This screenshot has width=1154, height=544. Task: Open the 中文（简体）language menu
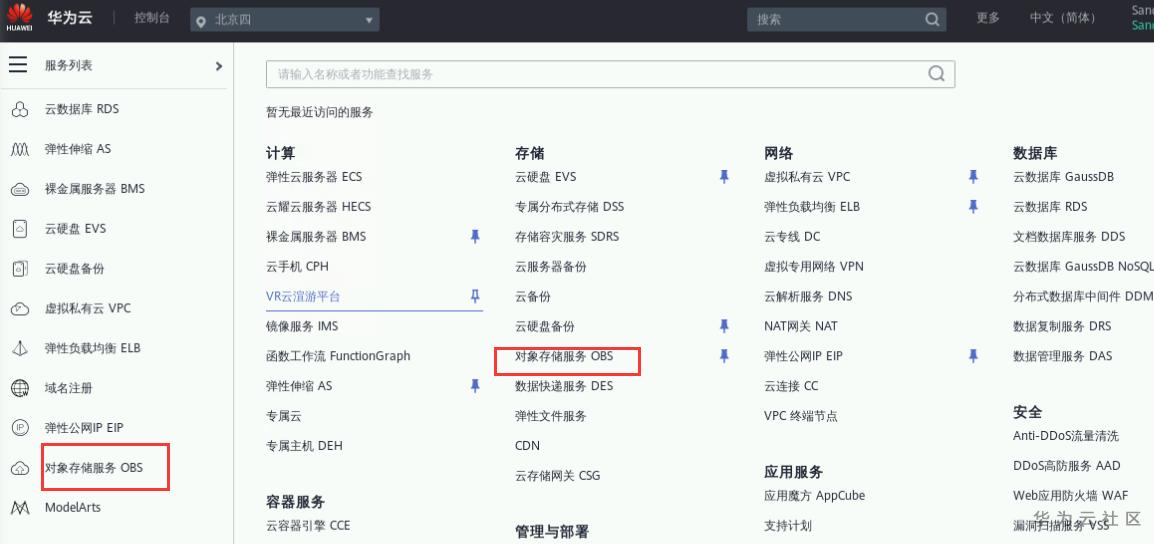point(1062,18)
